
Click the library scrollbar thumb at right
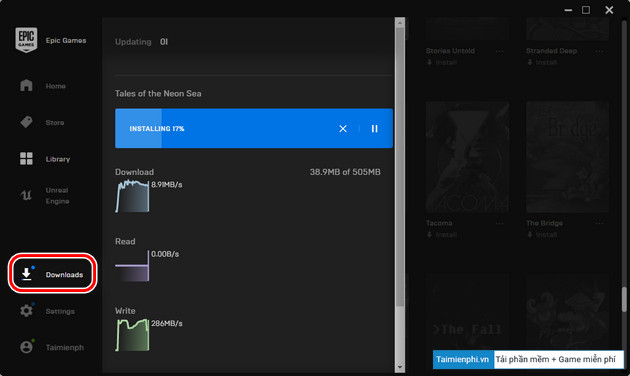point(624,299)
